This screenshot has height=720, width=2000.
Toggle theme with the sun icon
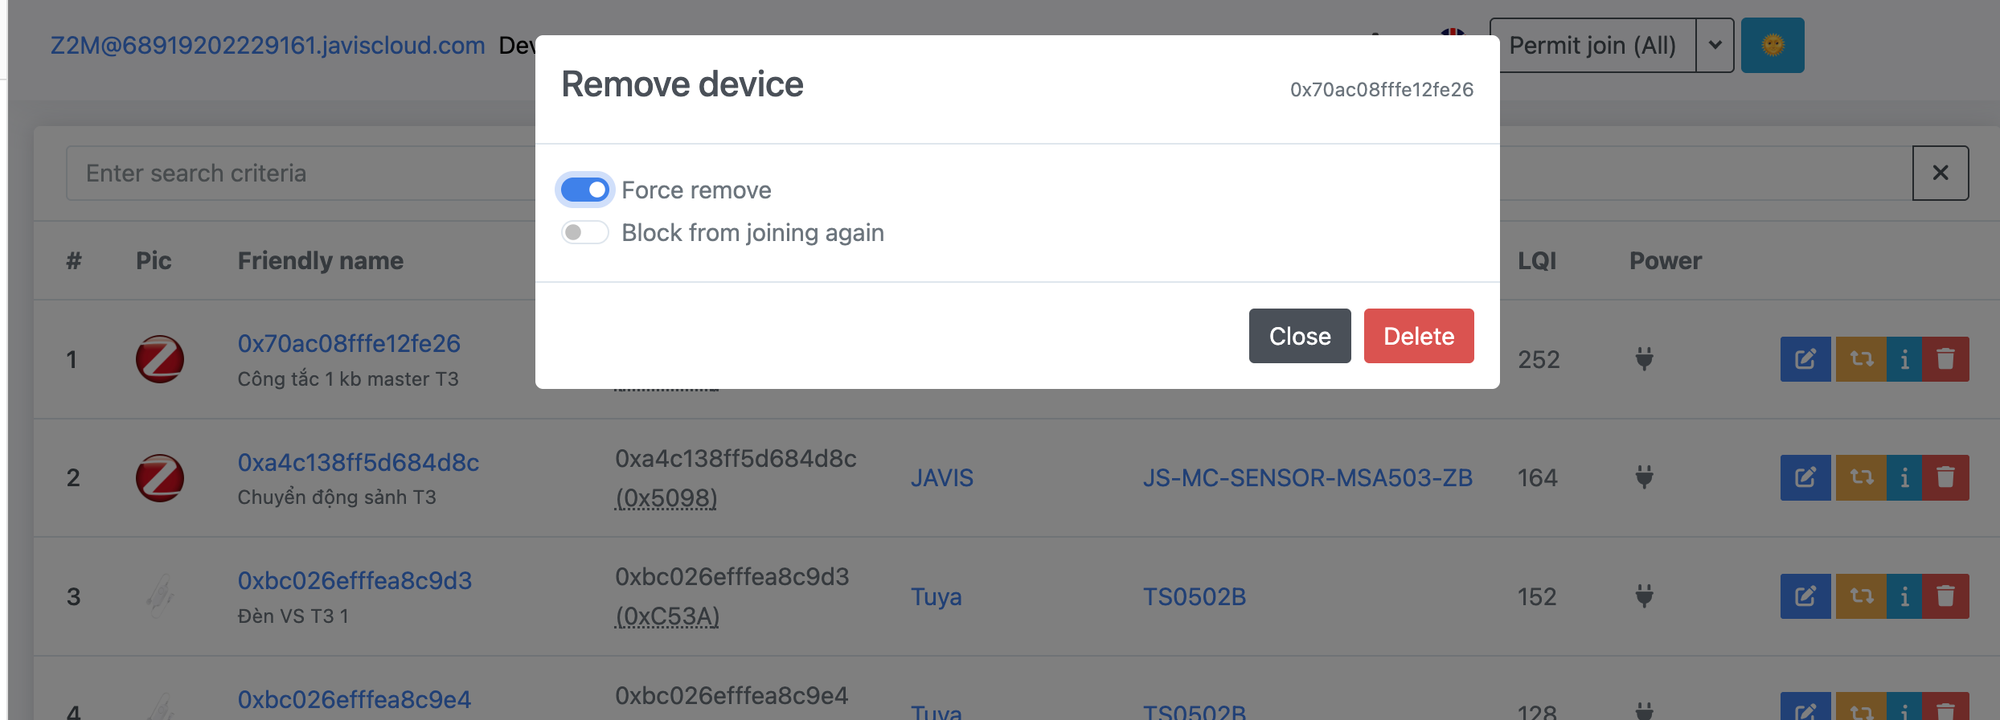1772,45
